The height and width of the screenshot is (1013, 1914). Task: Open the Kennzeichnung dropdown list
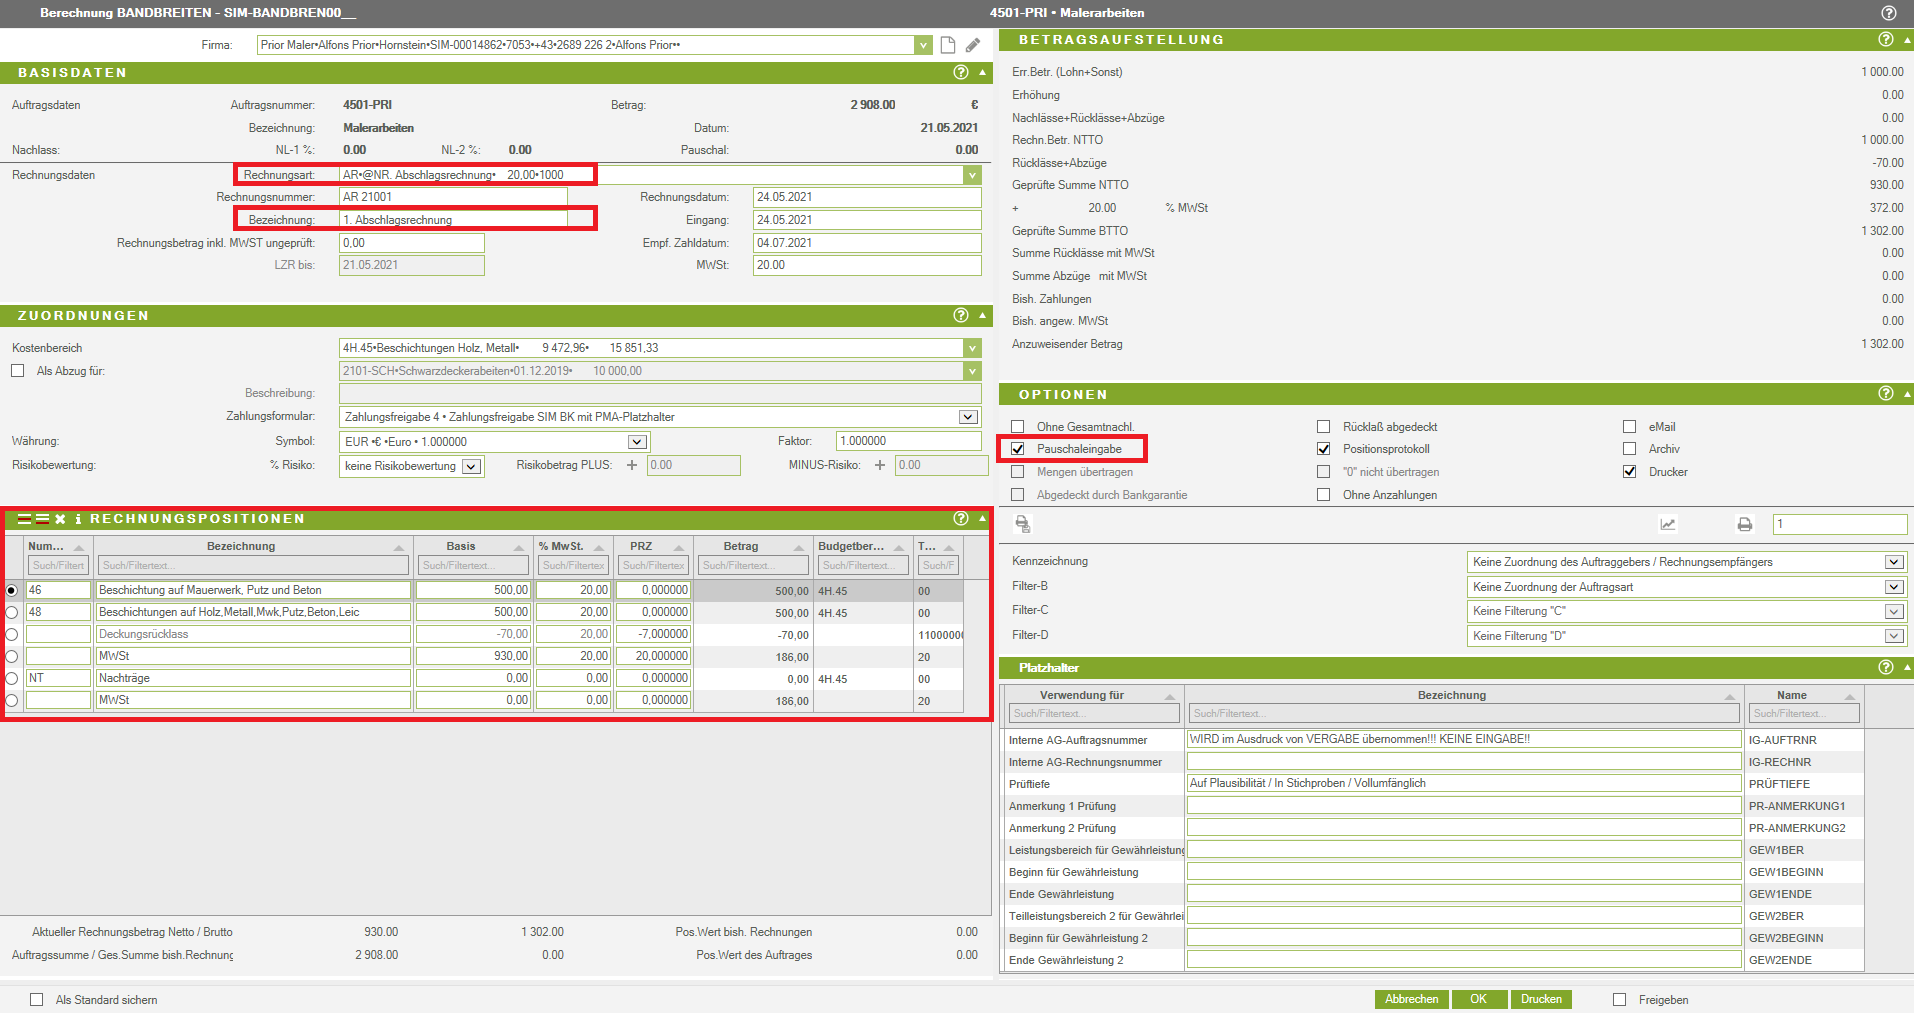[x=1893, y=562]
